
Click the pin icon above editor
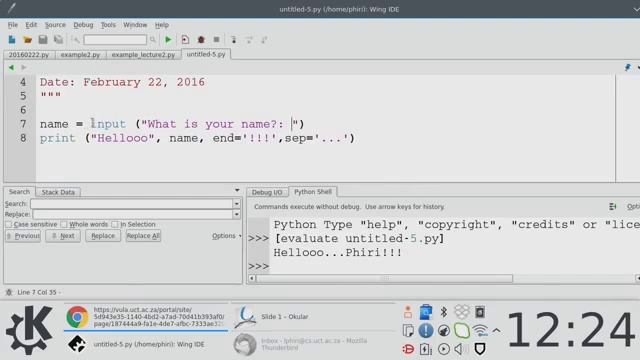coord(628,67)
